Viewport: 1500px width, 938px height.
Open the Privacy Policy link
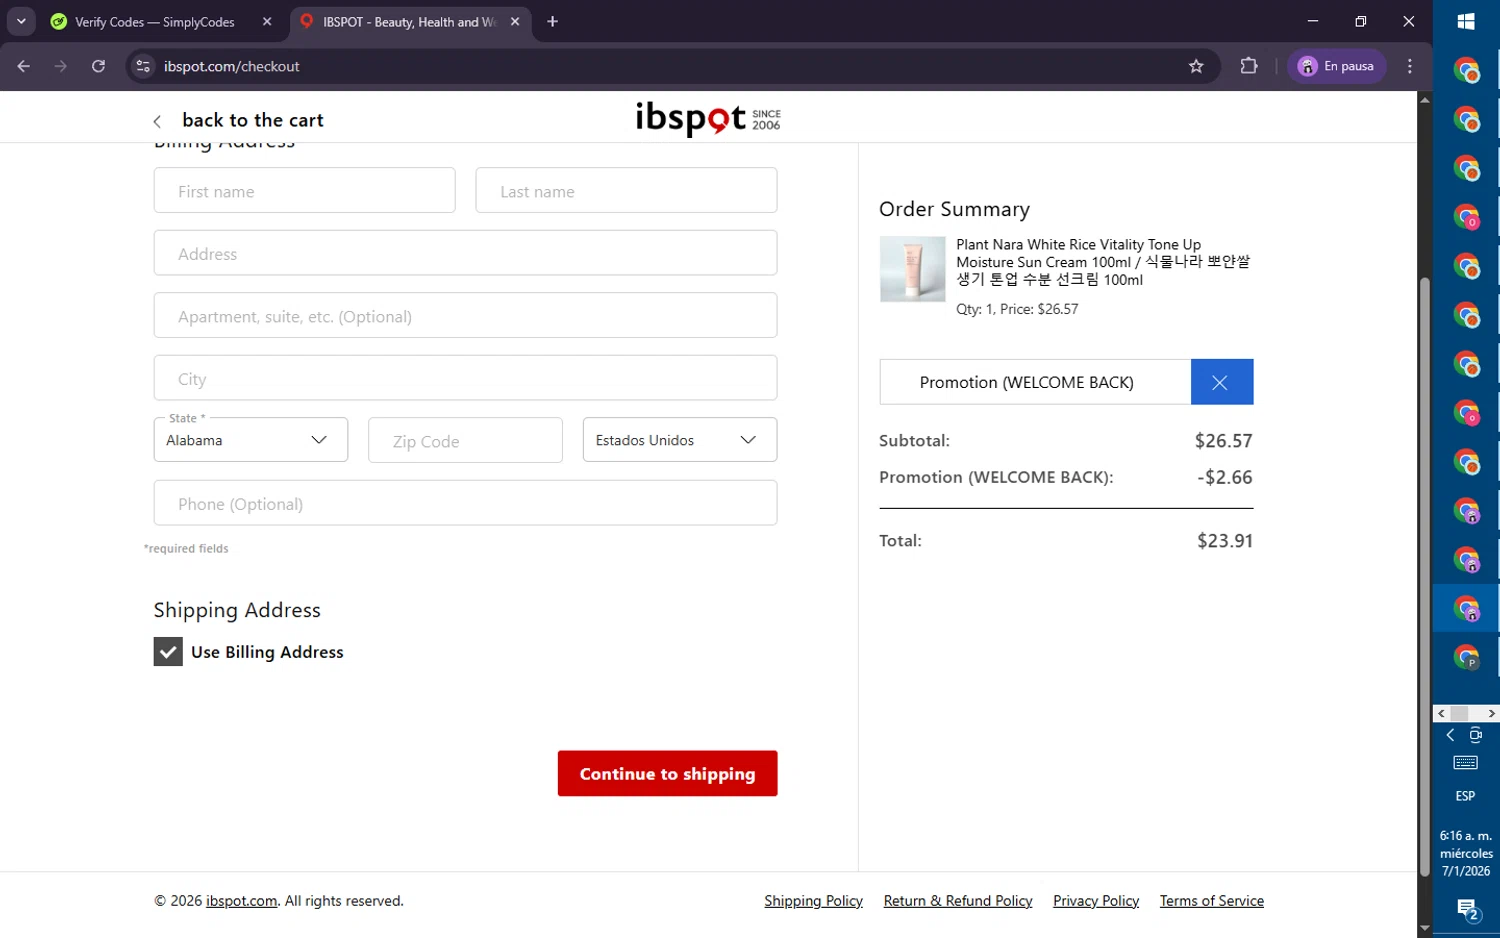[x=1096, y=901]
